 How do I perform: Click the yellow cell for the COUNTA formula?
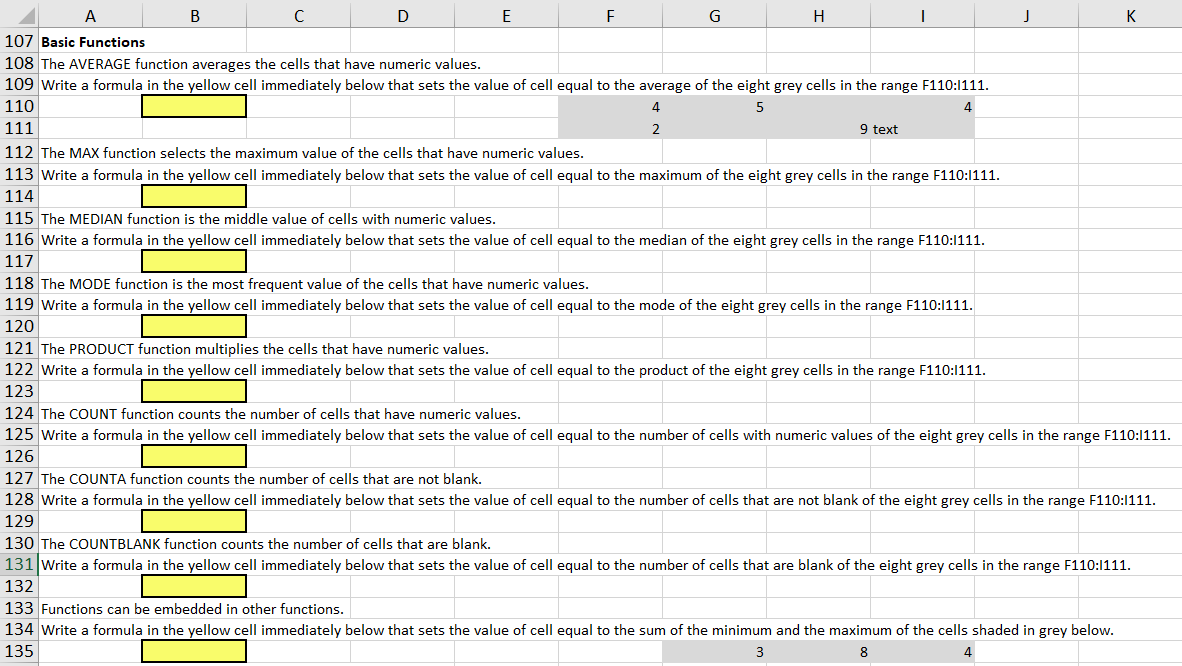click(194, 520)
